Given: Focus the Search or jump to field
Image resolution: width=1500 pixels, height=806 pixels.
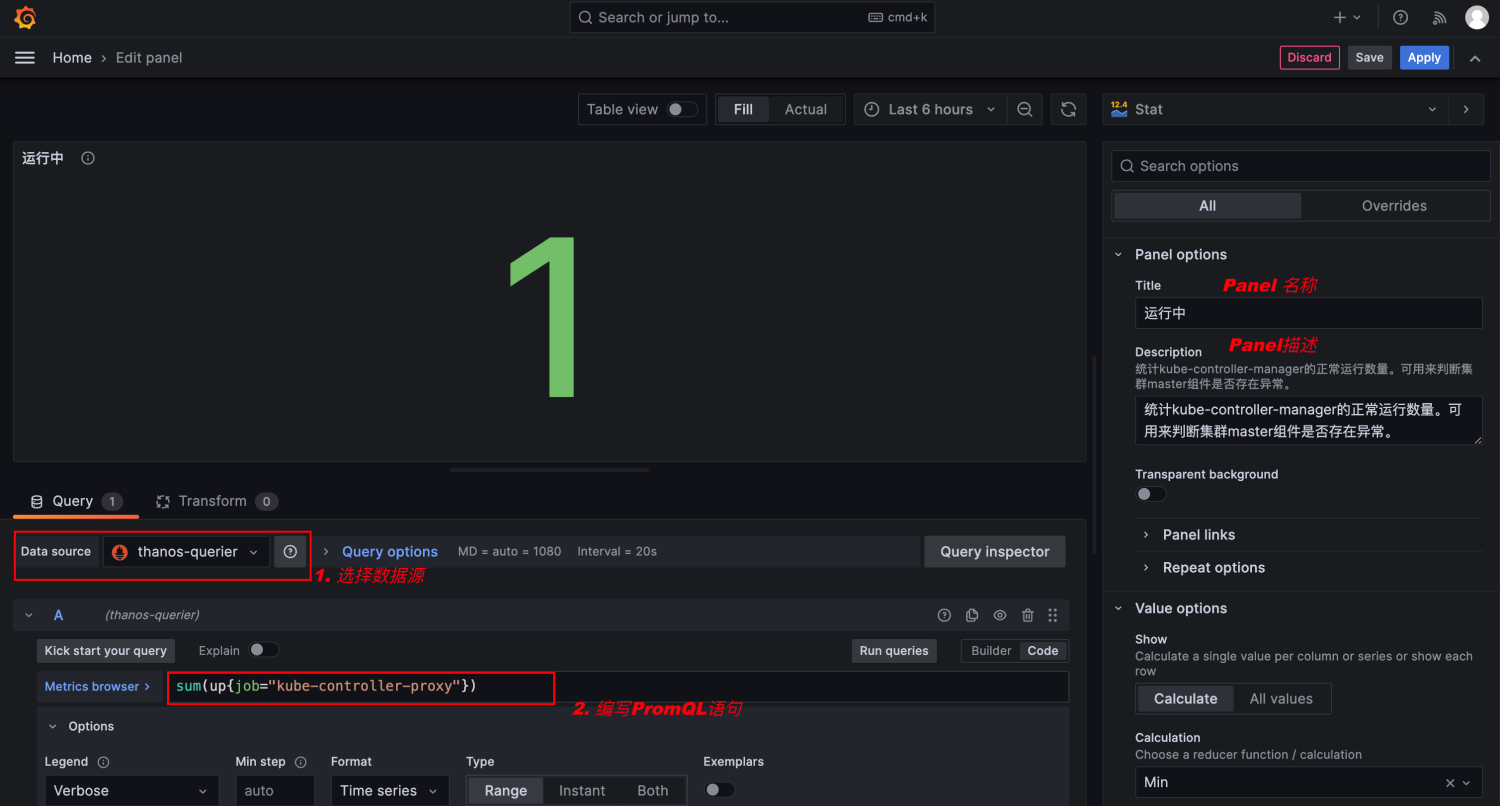Looking at the screenshot, I should (x=752, y=18).
